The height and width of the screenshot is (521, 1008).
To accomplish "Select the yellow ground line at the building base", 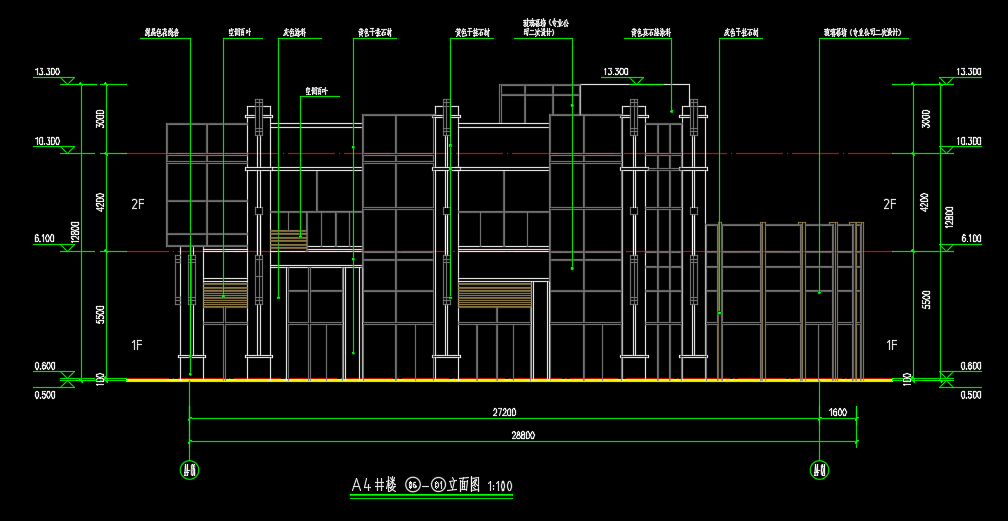I will (500, 380).
